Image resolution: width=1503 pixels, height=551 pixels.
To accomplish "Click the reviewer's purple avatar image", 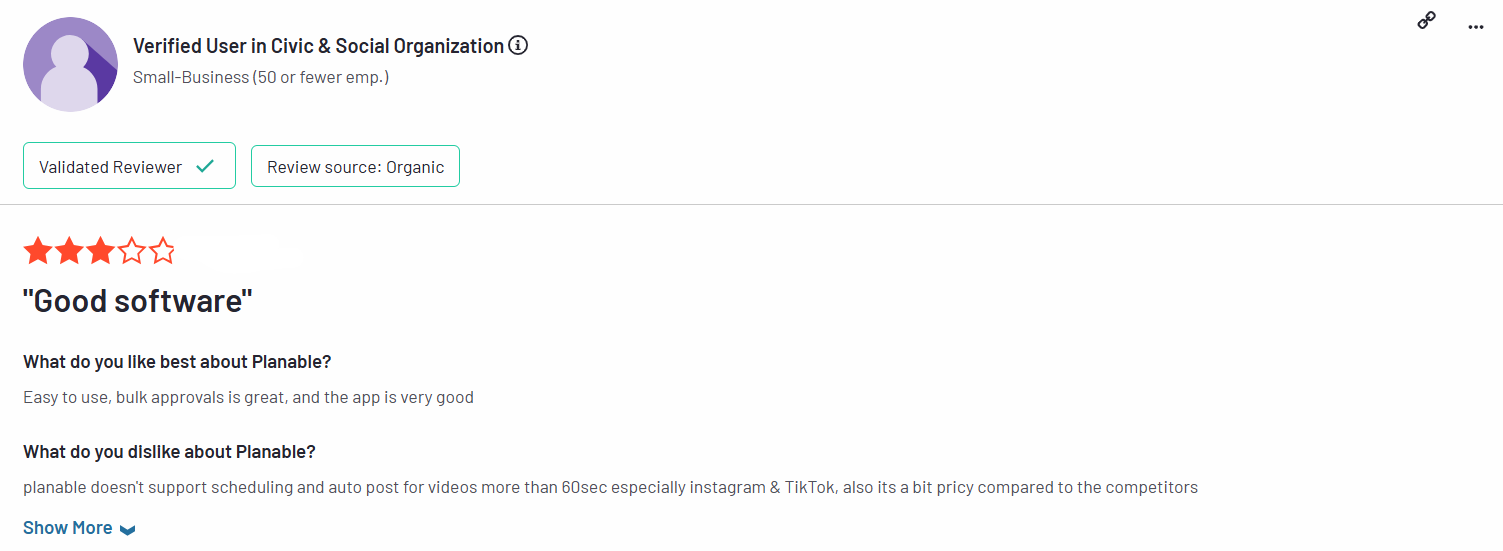I will click(70, 64).
